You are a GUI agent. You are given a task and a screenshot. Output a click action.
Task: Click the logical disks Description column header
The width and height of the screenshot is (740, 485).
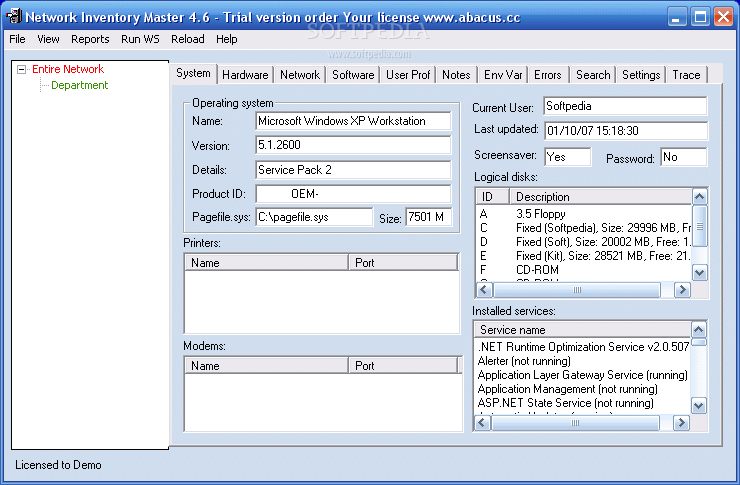pos(600,197)
